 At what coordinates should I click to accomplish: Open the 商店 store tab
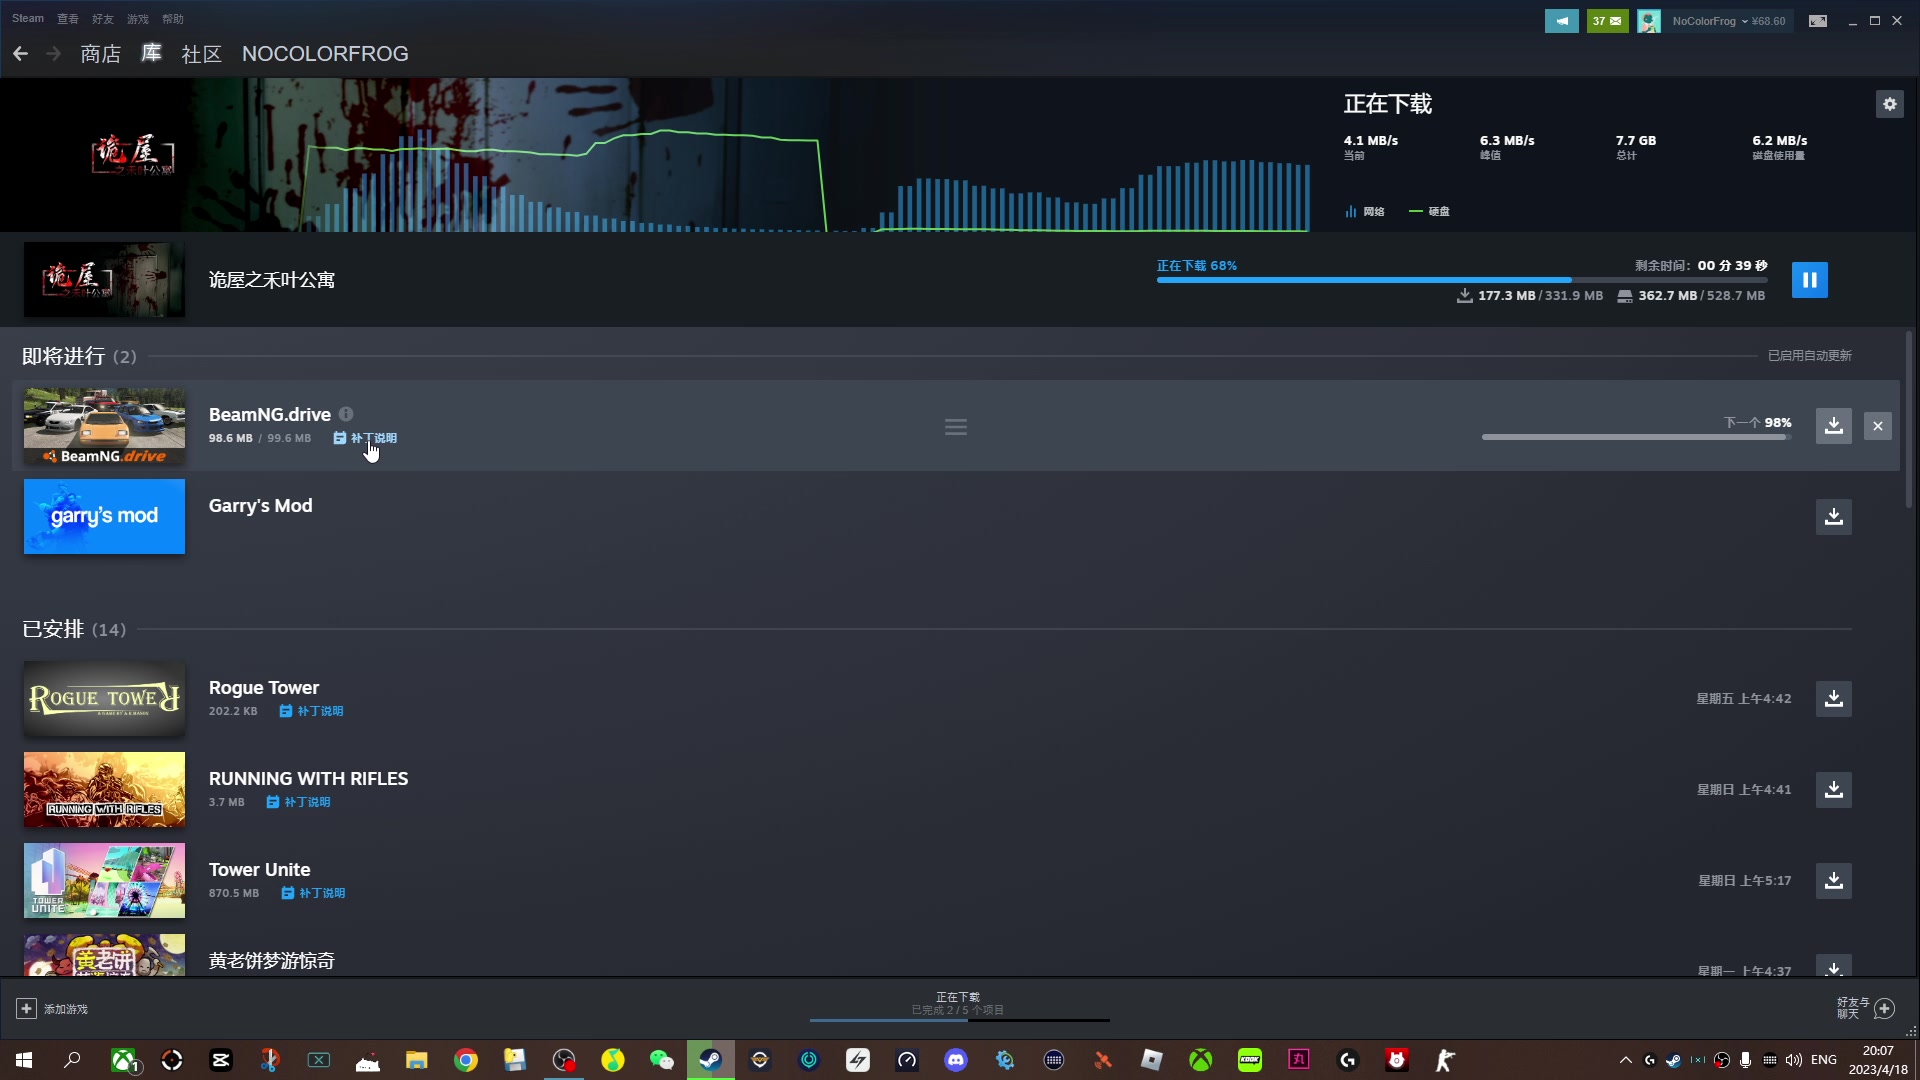[x=100, y=54]
